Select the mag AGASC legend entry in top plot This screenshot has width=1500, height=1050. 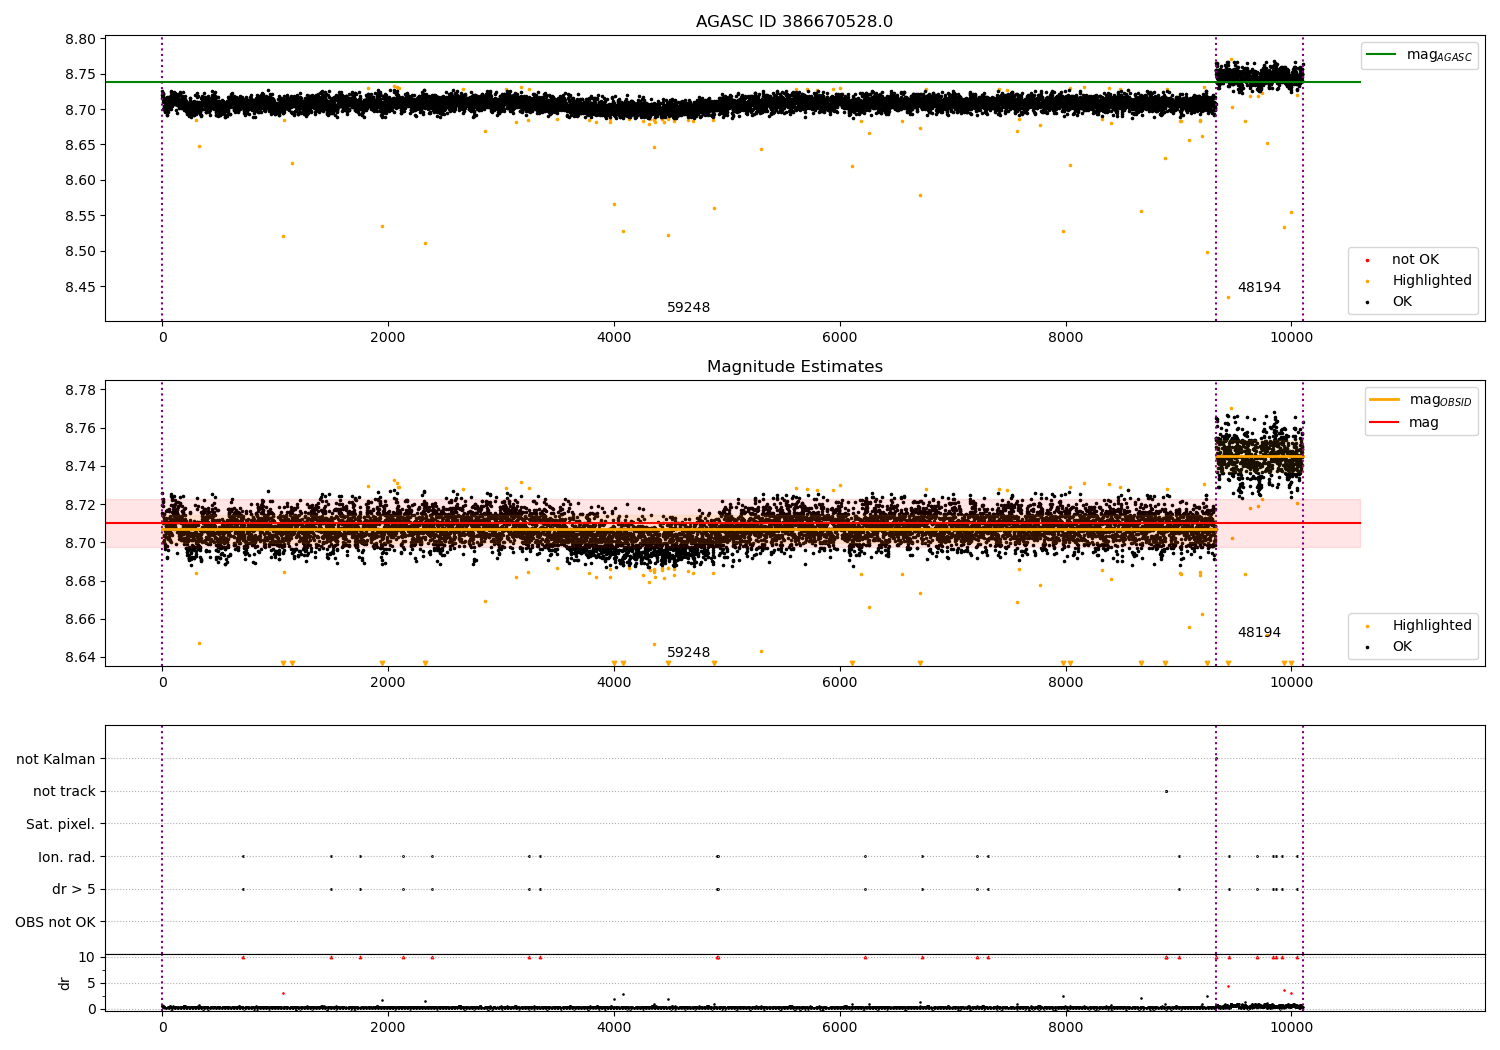point(1420,55)
